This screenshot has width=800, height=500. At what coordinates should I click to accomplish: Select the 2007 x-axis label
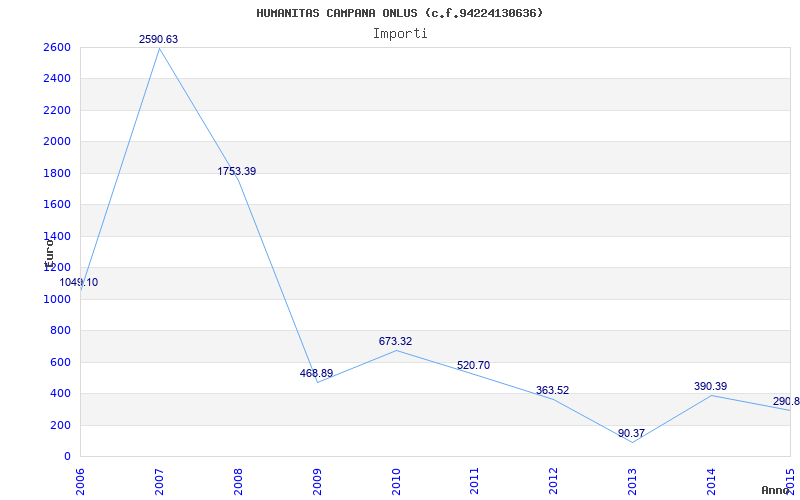pos(159,481)
